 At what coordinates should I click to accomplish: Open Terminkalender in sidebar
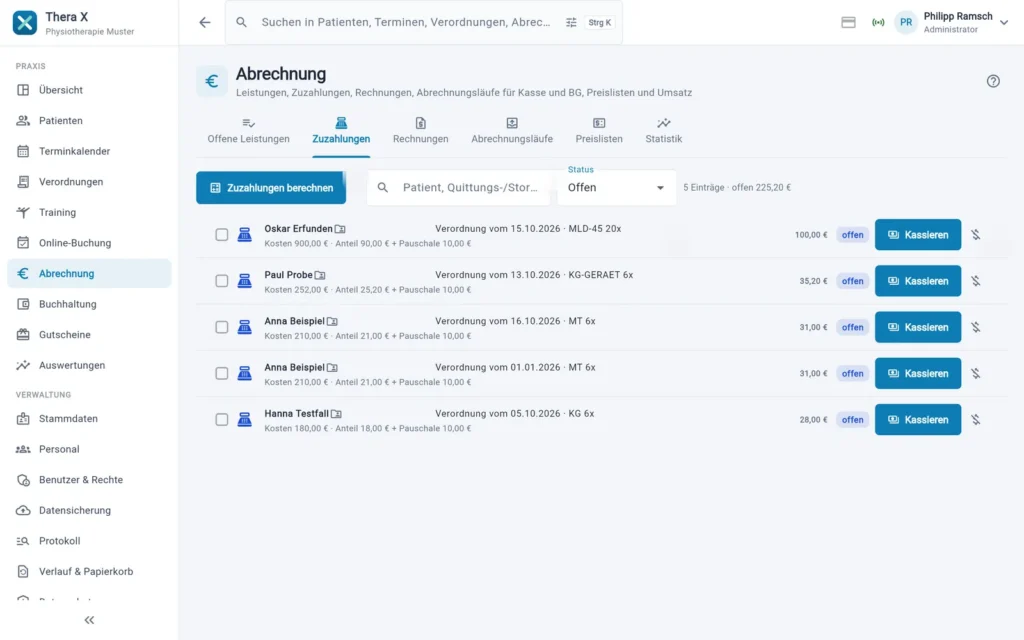89,152
